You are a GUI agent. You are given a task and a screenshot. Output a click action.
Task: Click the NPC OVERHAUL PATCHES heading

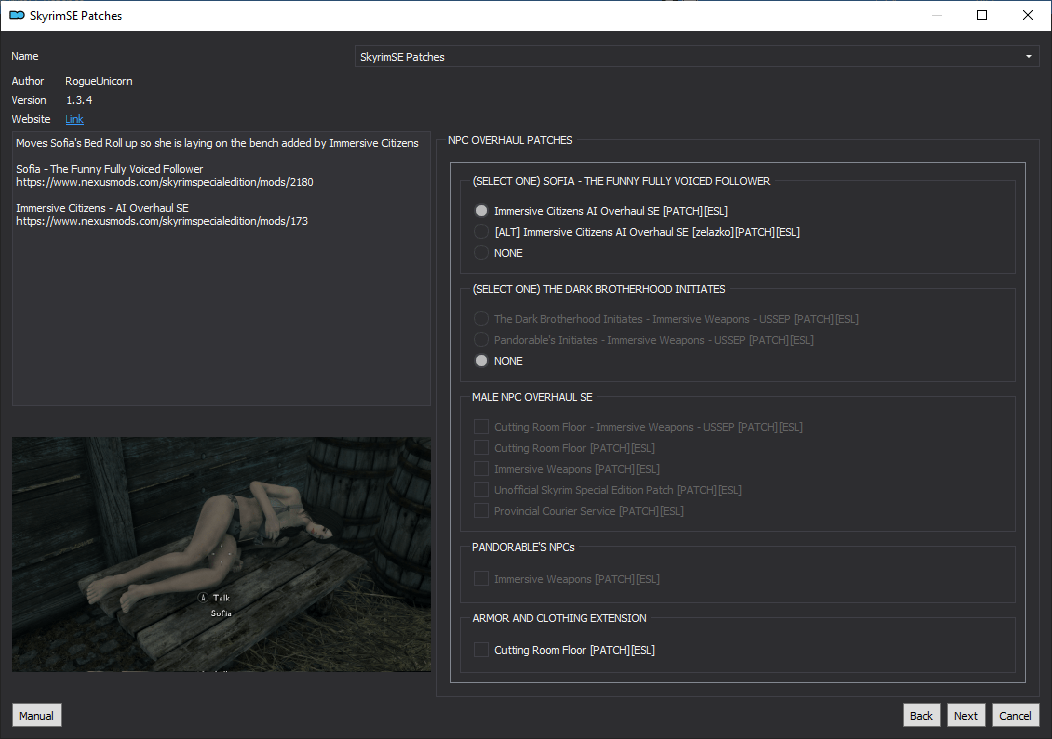click(x=510, y=140)
